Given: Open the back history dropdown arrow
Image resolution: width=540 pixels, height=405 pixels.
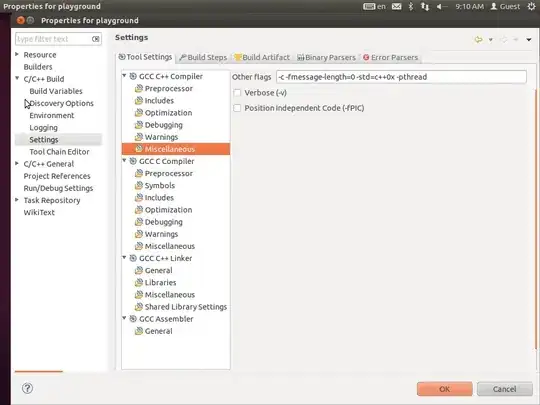Looking at the screenshot, I should (491, 40).
